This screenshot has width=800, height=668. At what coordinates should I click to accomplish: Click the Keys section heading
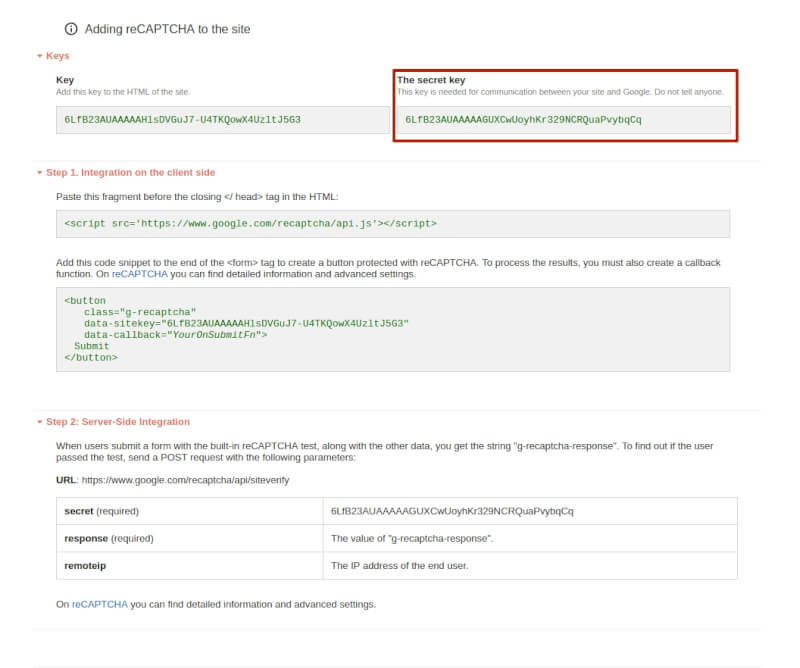point(58,56)
